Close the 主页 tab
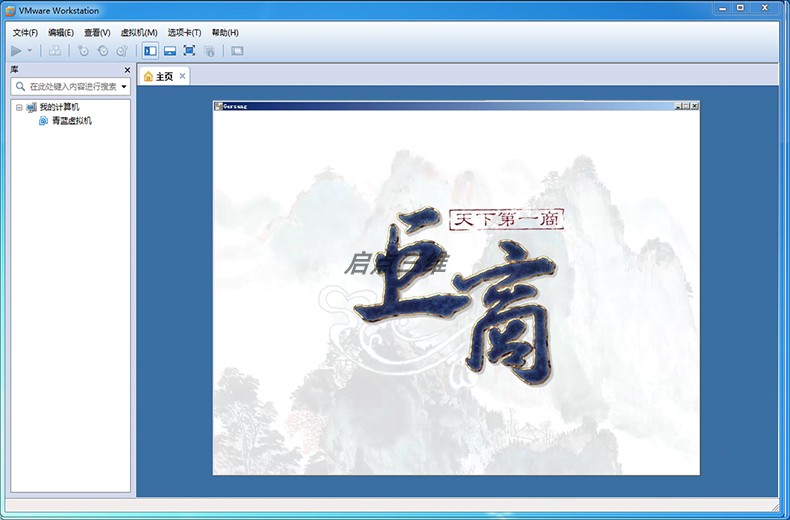The width and height of the screenshot is (790, 520). (x=182, y=76)
